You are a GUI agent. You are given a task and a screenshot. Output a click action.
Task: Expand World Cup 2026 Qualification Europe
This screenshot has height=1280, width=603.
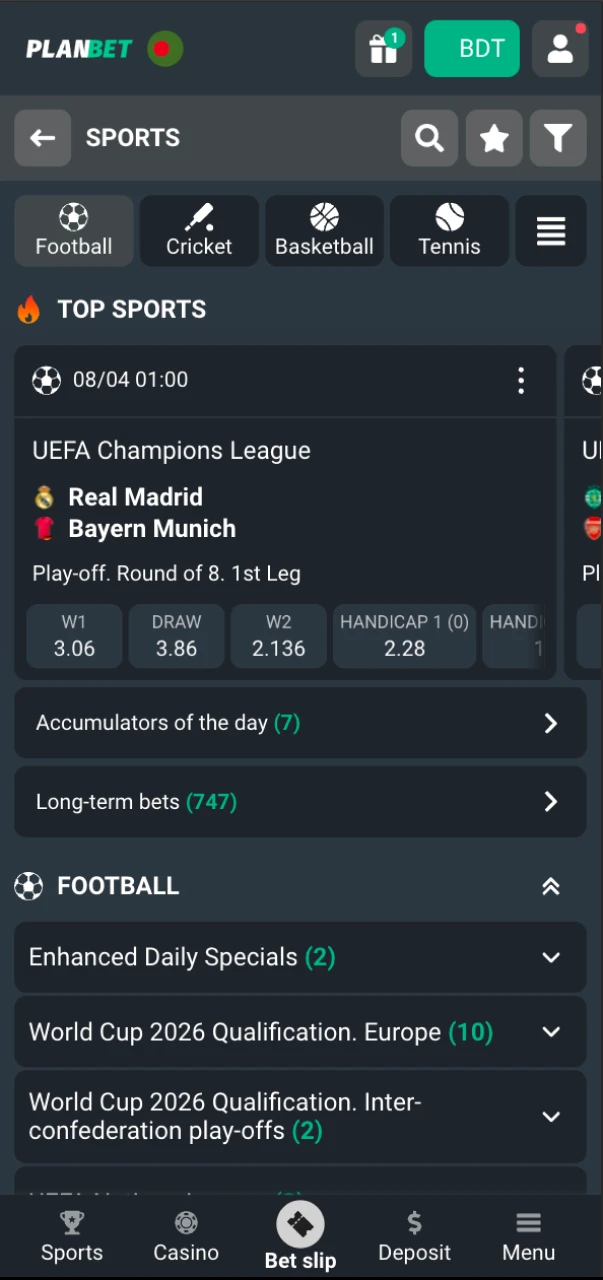point(300,1031)
